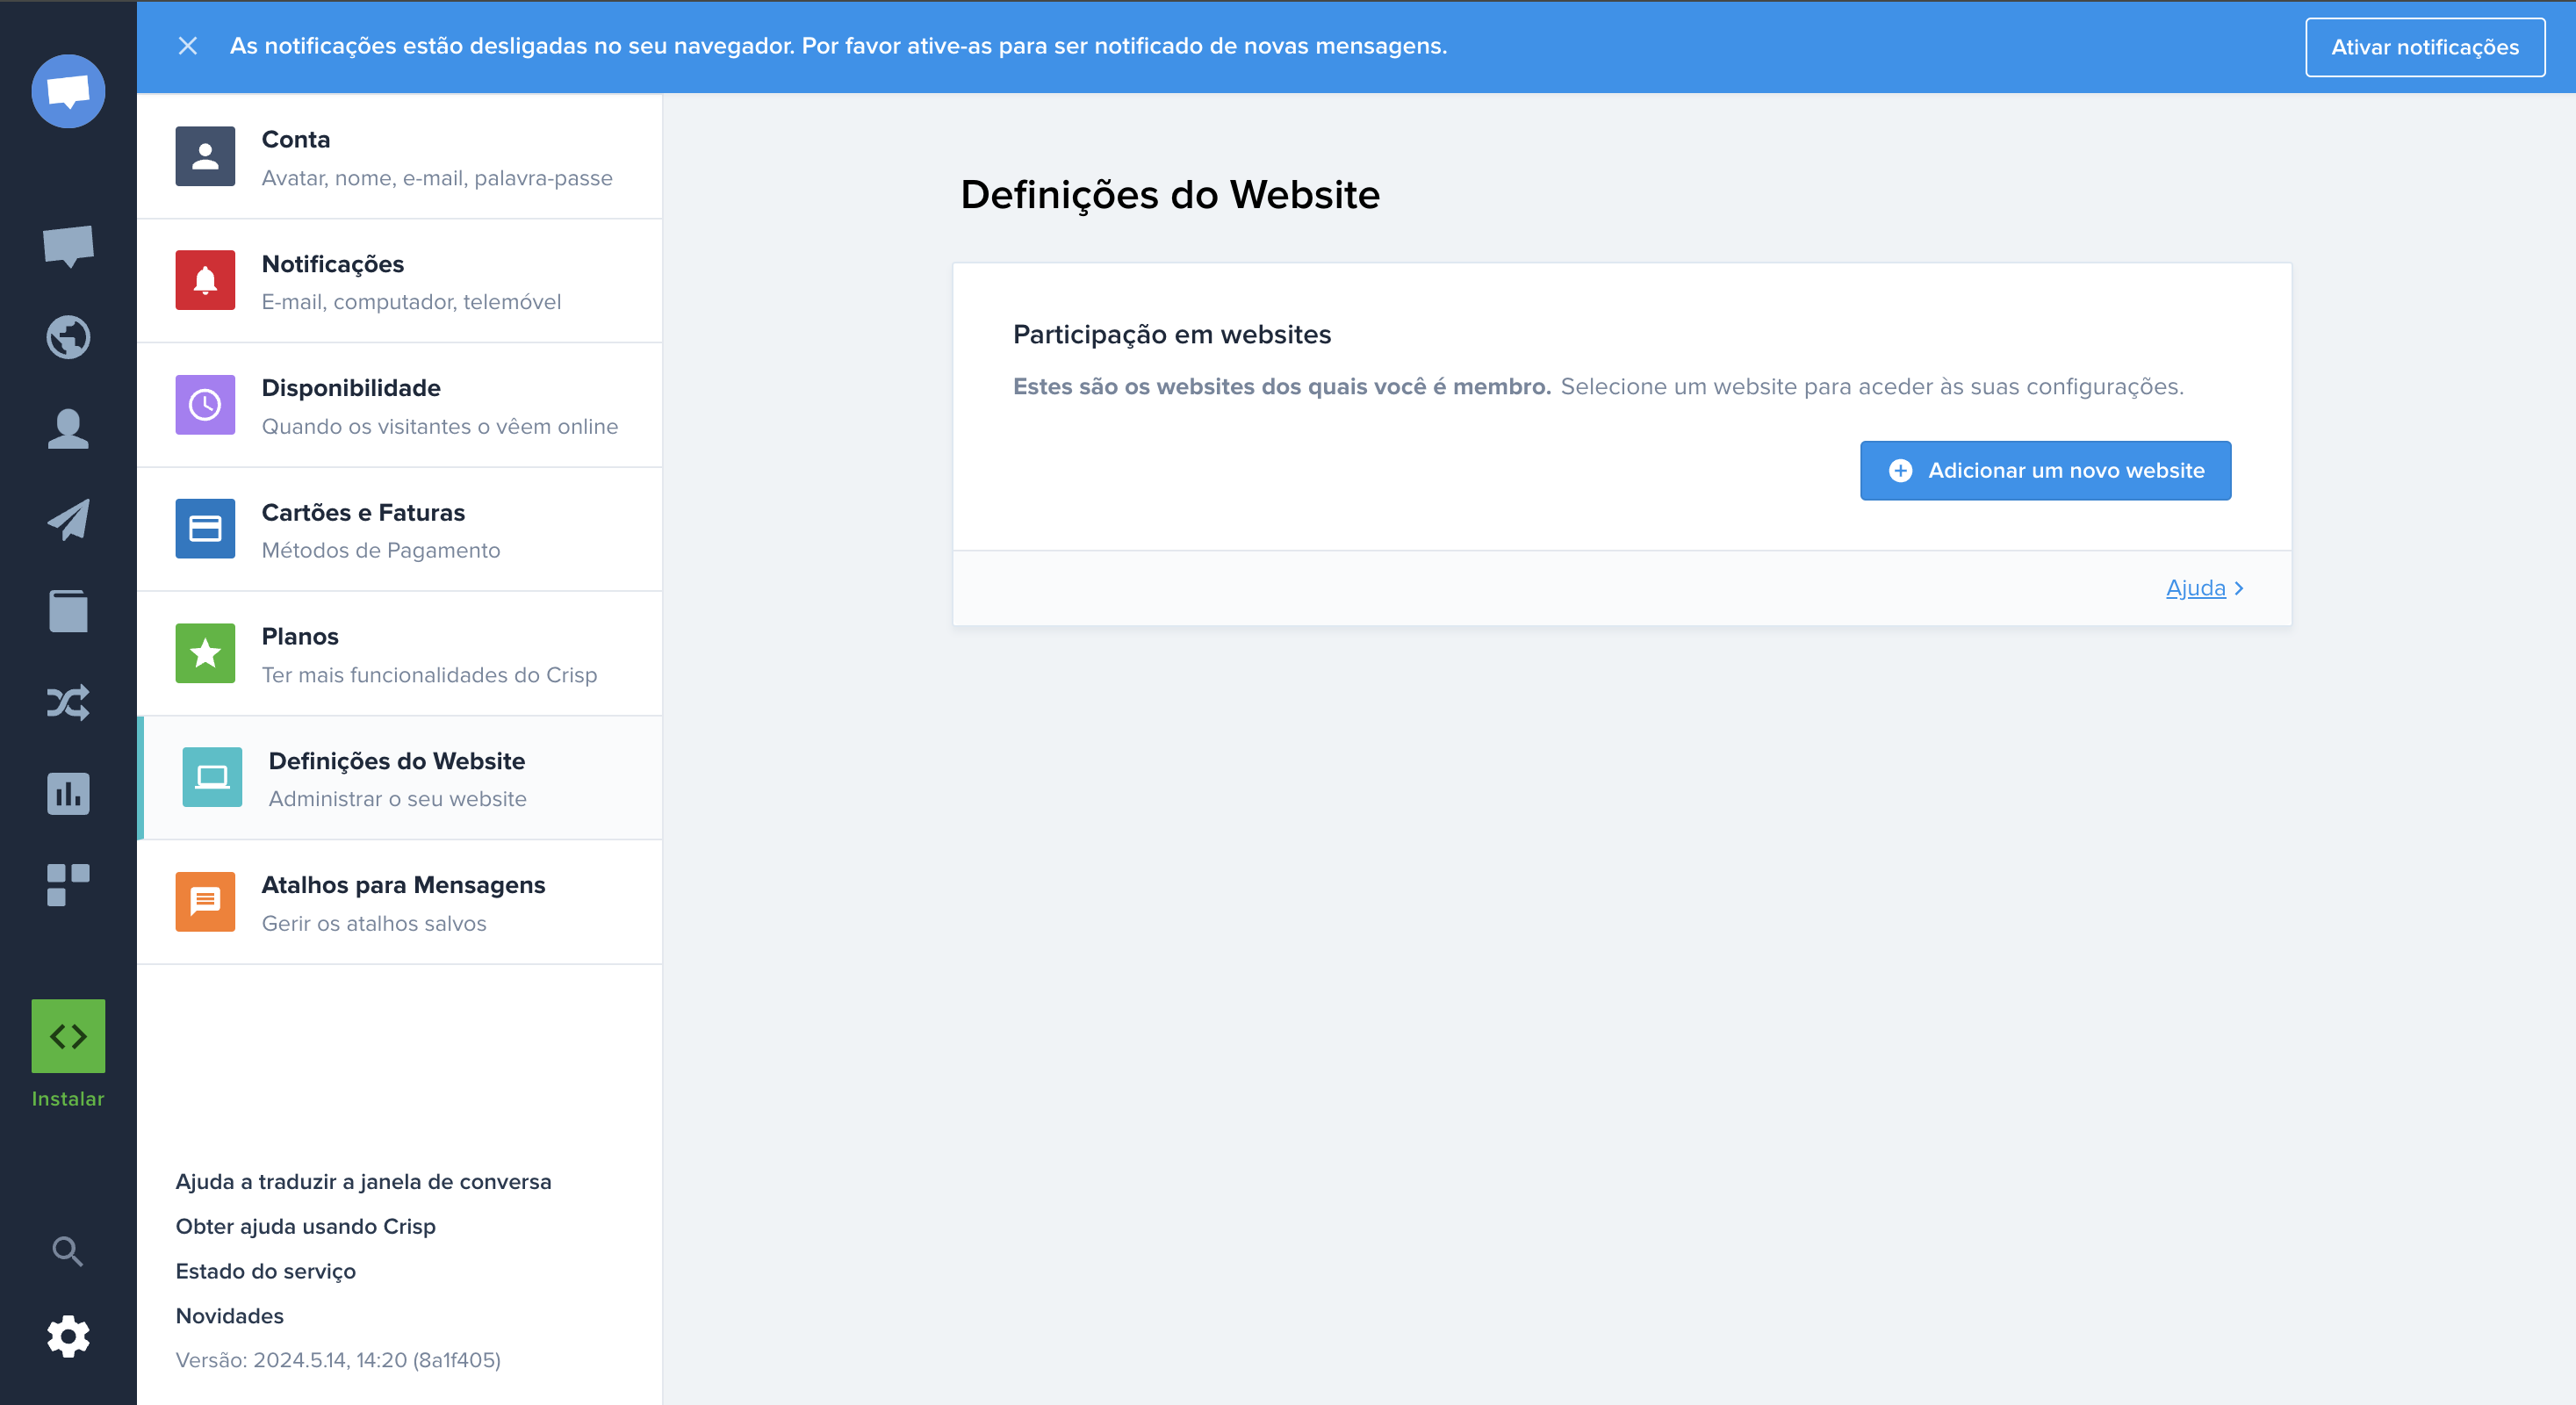Screen dimensions: 2576x1405
Task: Dismiss the notifications banner with X
Action: coord(187,46)
